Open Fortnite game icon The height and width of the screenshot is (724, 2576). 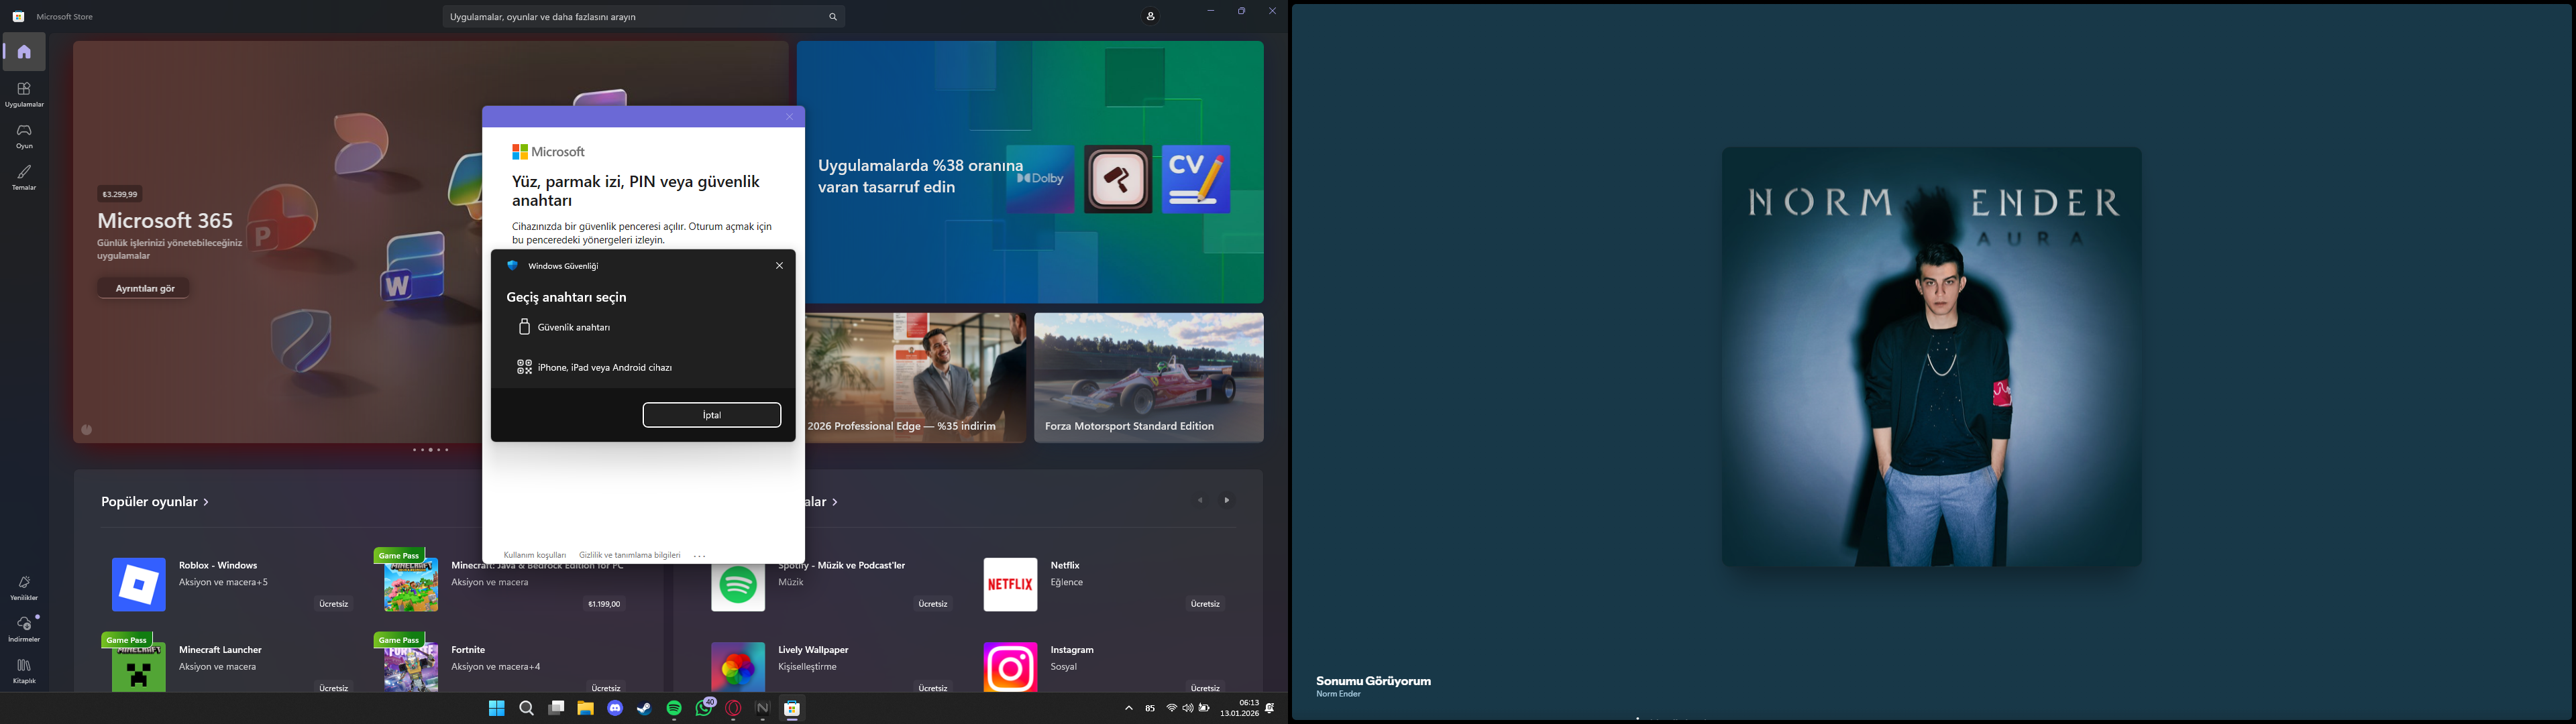[411, 667]
